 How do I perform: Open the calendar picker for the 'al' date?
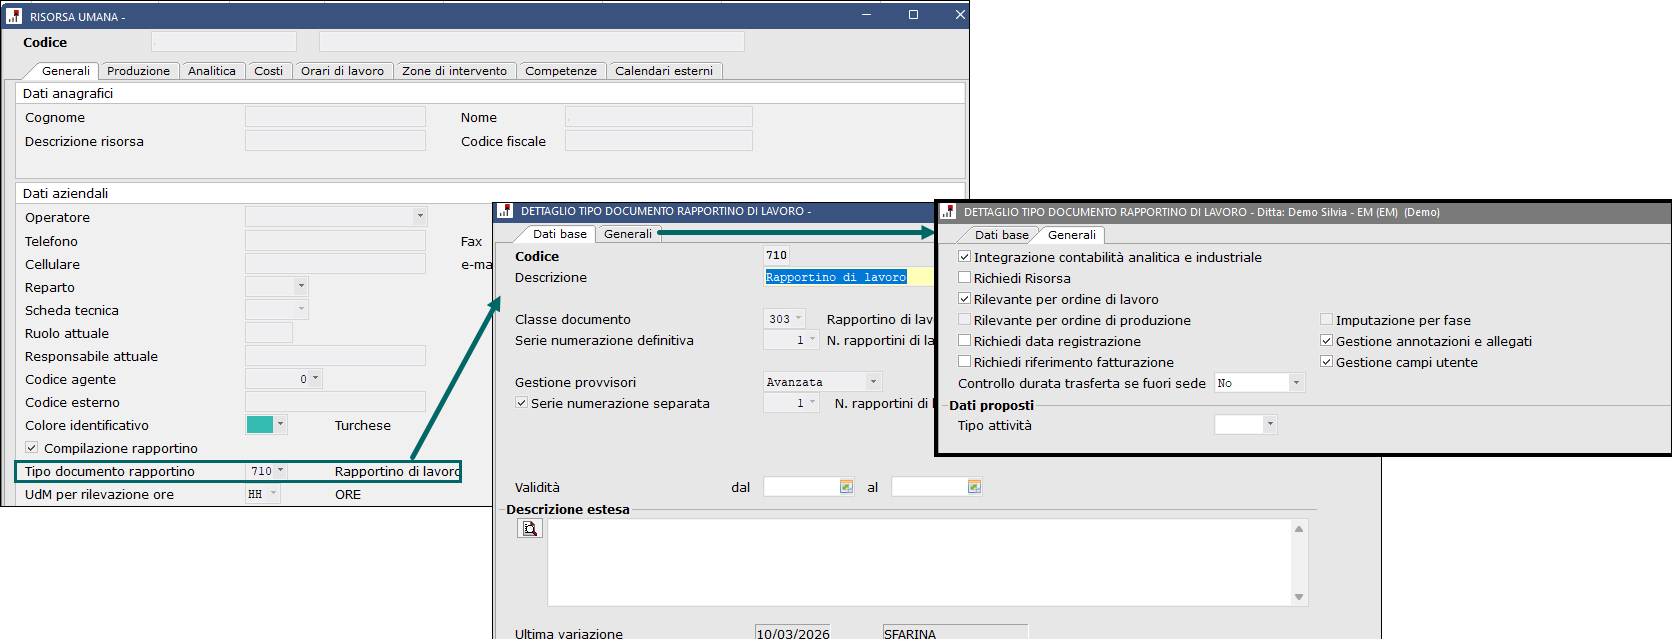(x=974, y=487)
